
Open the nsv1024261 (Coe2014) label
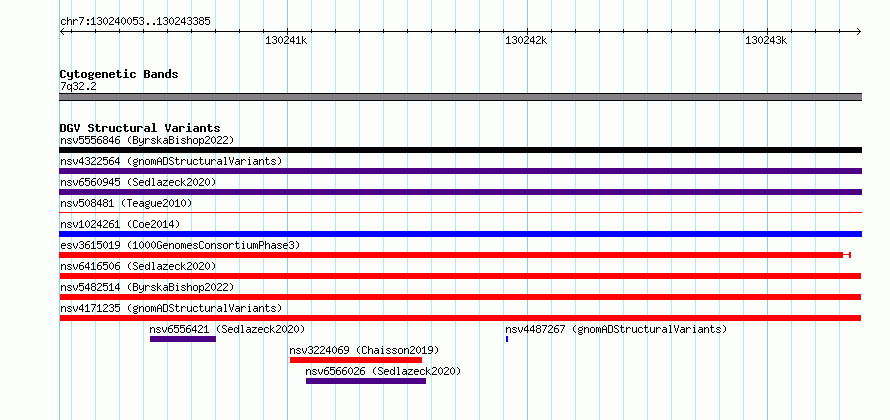coord(120,224)
